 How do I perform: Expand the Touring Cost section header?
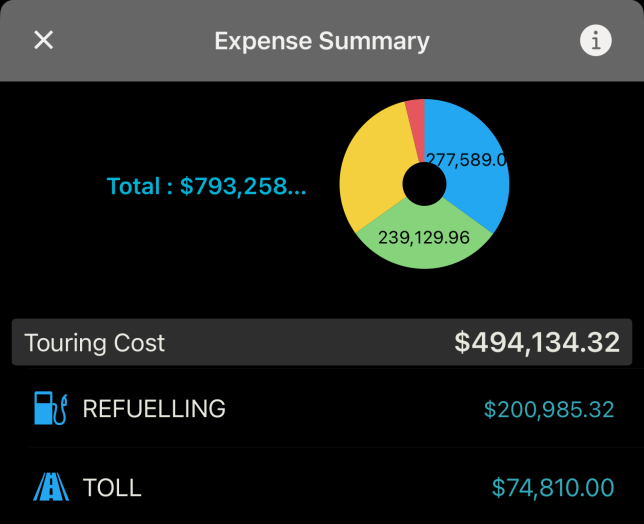[x=322, y=342]
